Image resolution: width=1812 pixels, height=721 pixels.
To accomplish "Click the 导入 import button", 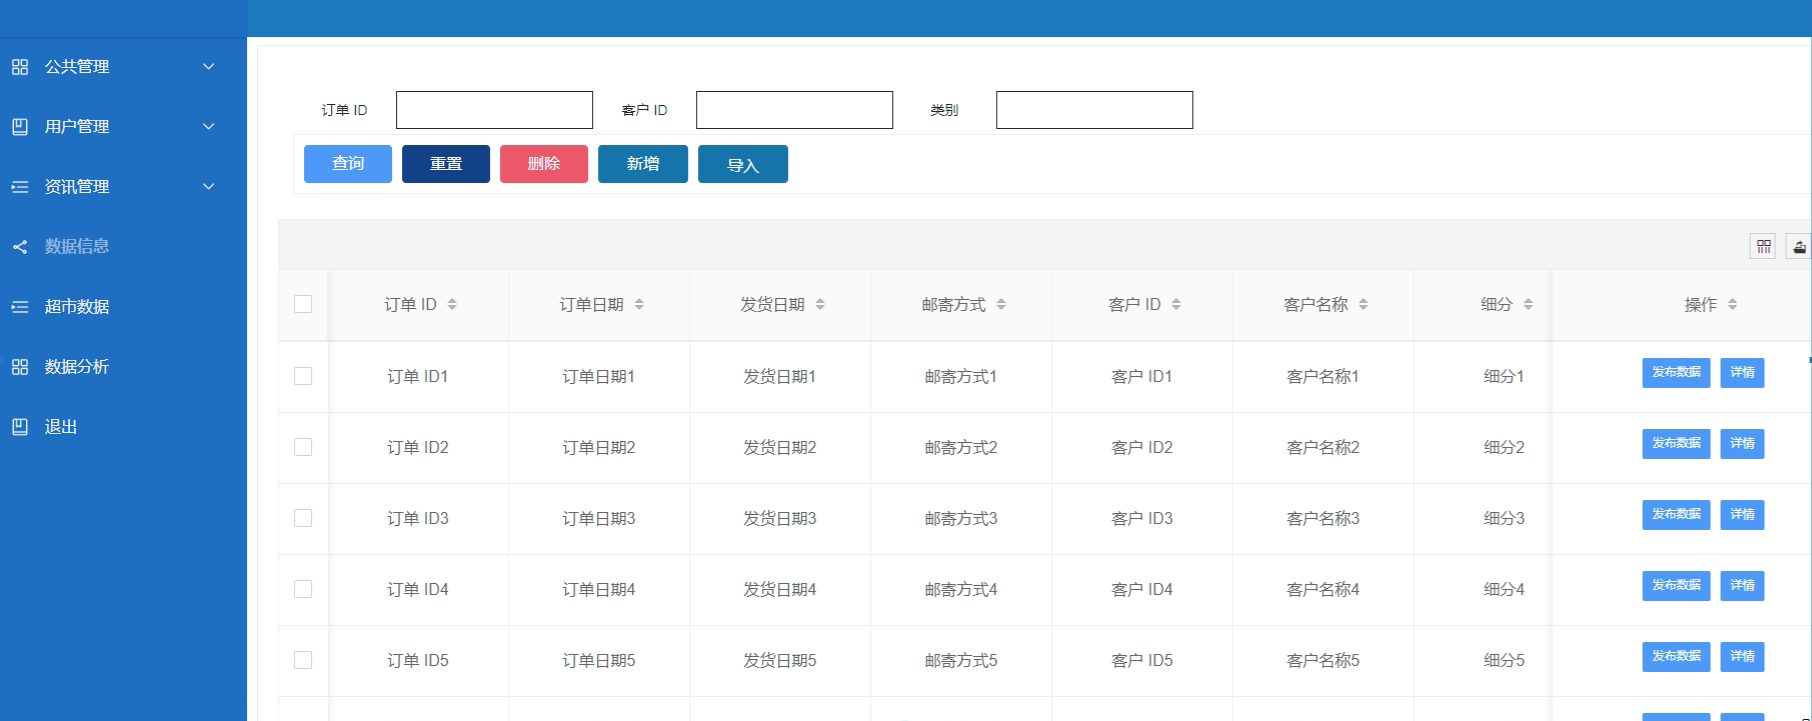I will click(x=743, y=164).
